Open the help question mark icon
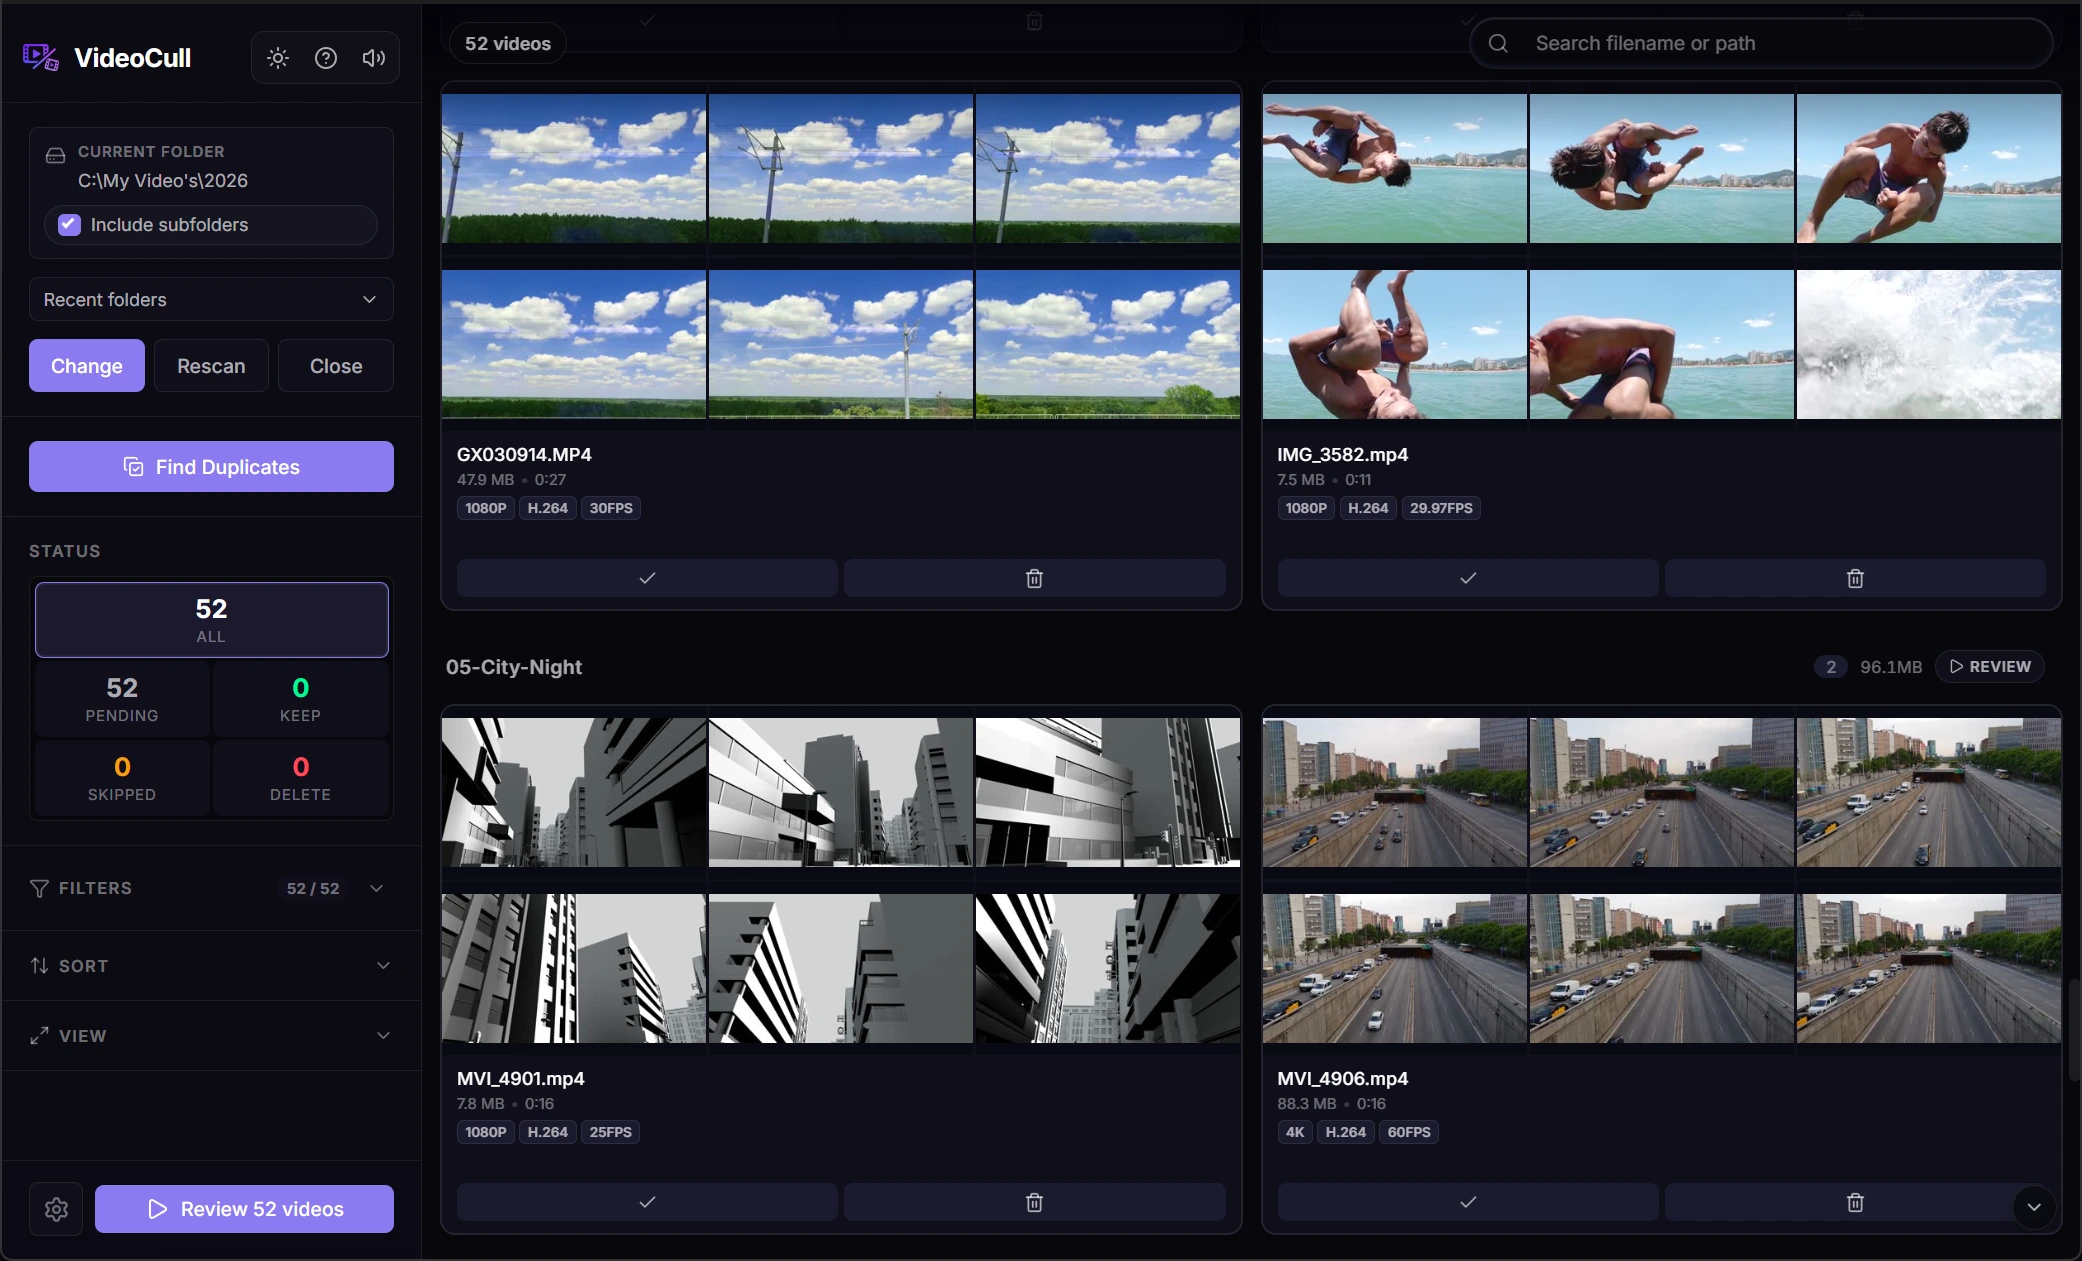 pyautogui.click(x=326, y=58)
